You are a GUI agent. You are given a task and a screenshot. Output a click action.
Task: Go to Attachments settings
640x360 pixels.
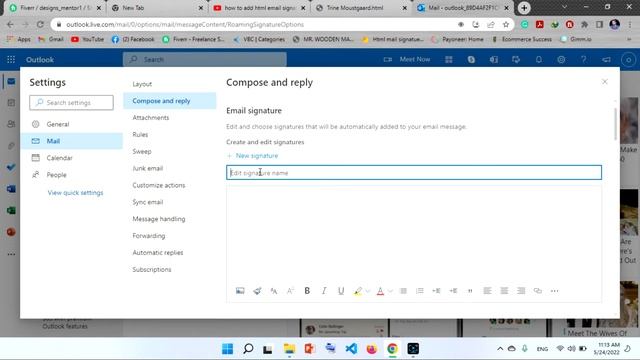[x=151, y=118]
